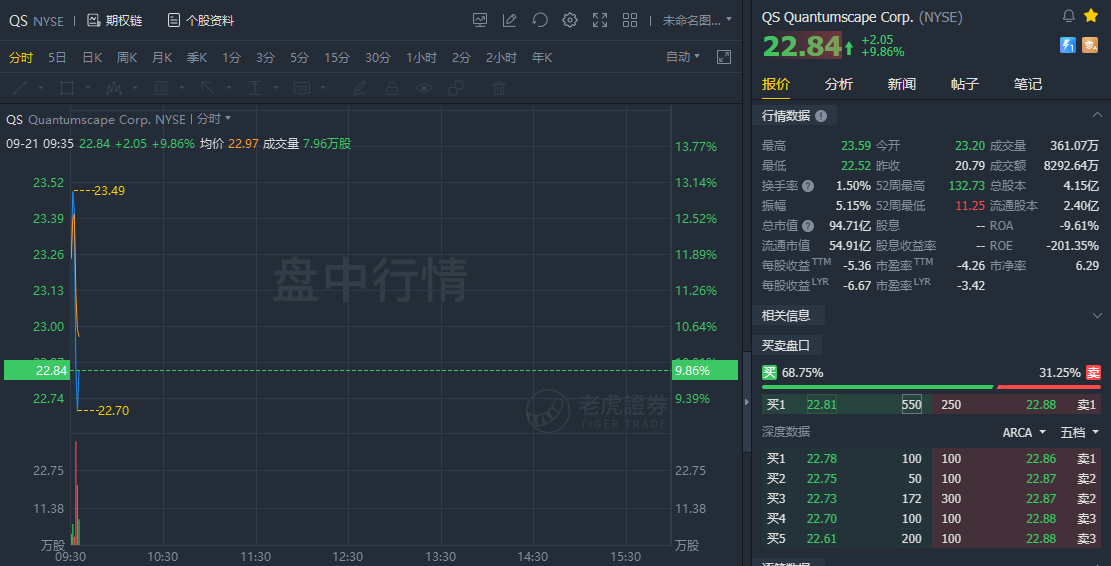Select the wave pattern drawing tool
The image size is (1111, 566).
pyautogui.click(x=113, y=88)
